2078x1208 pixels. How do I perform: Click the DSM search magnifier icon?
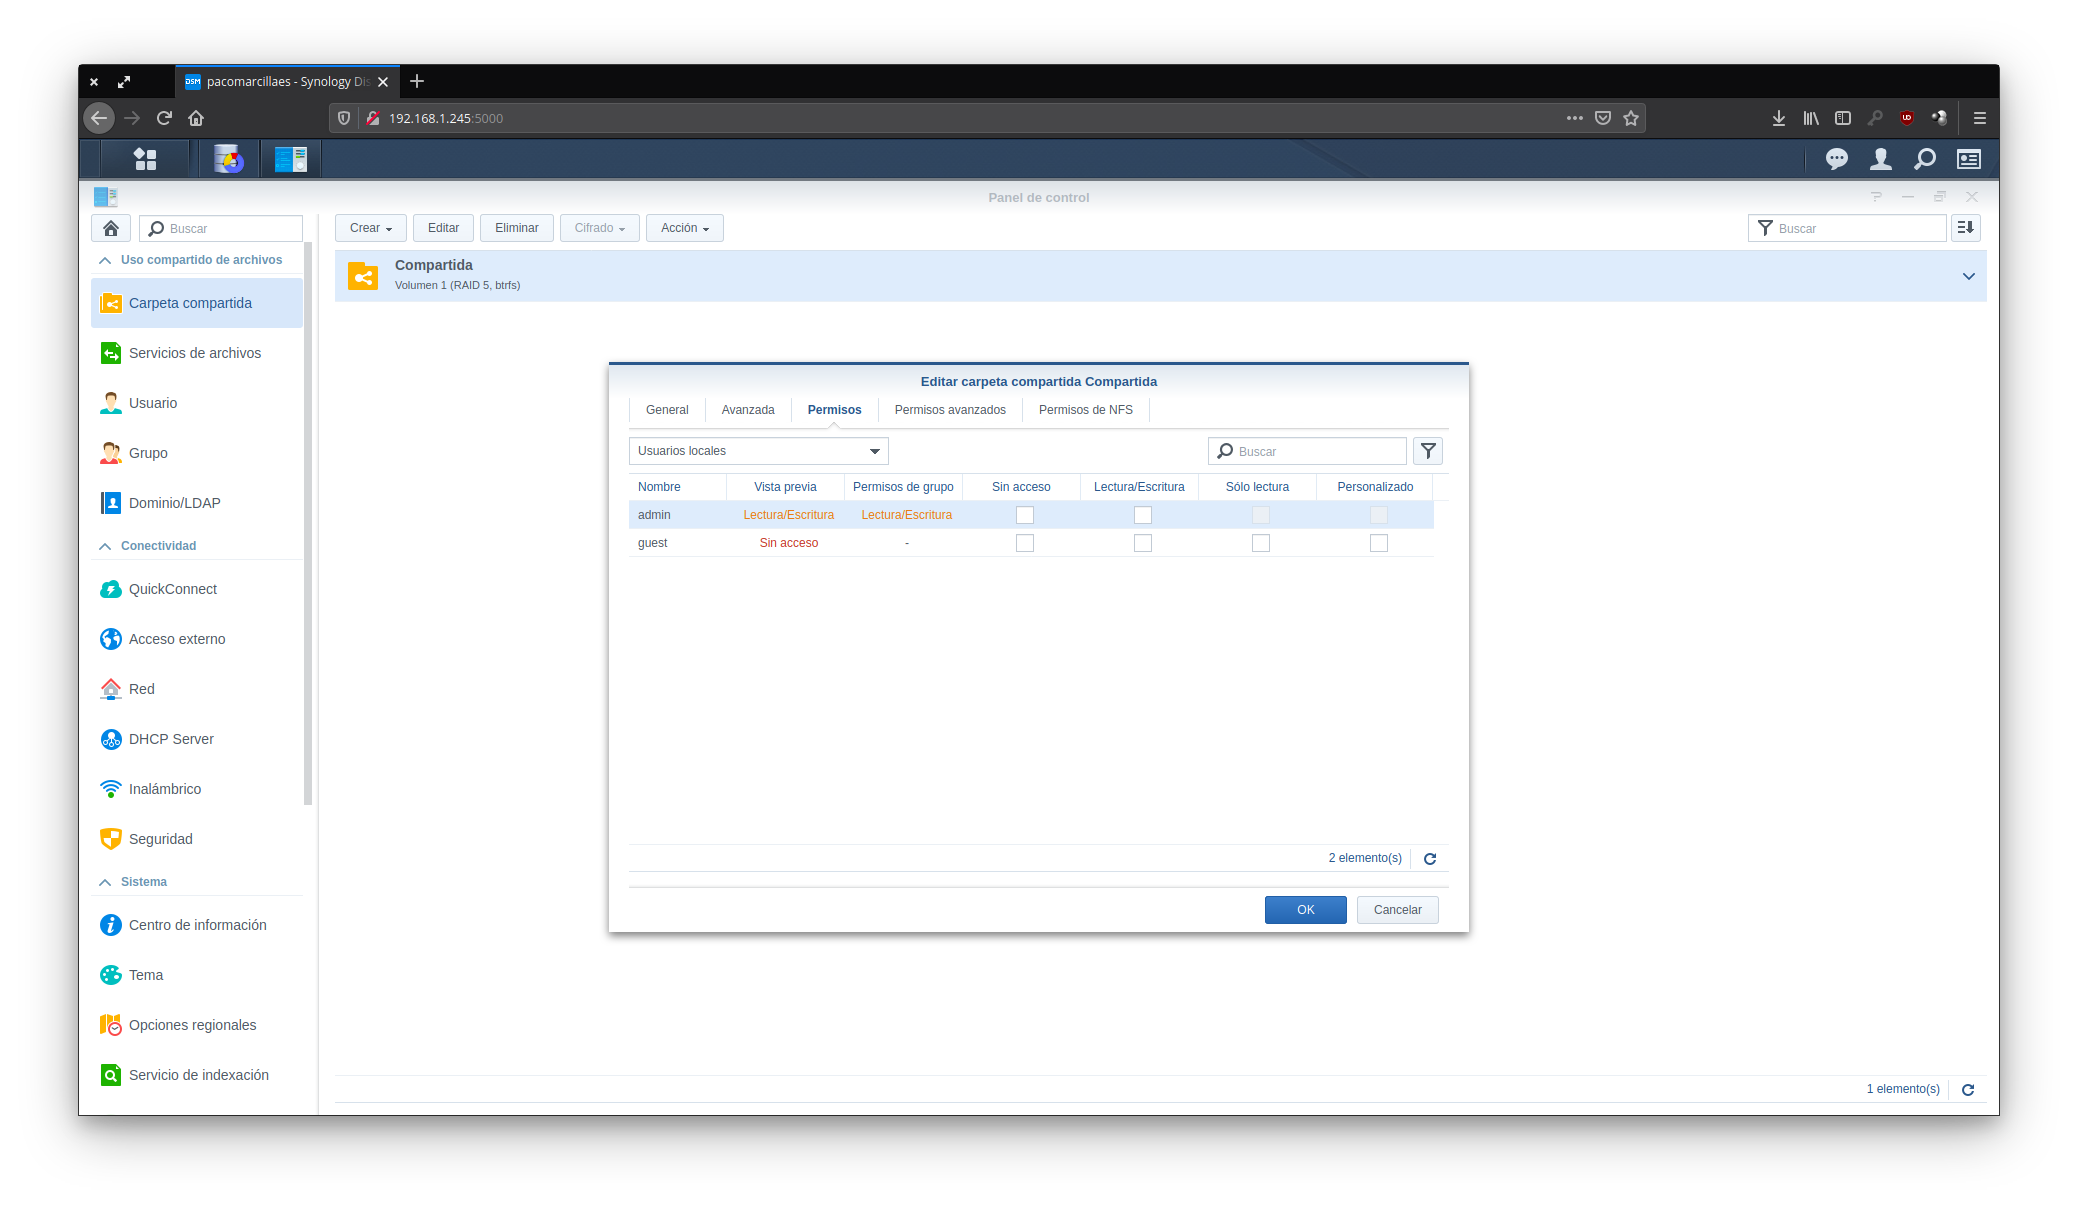[x=1924, y=159]
